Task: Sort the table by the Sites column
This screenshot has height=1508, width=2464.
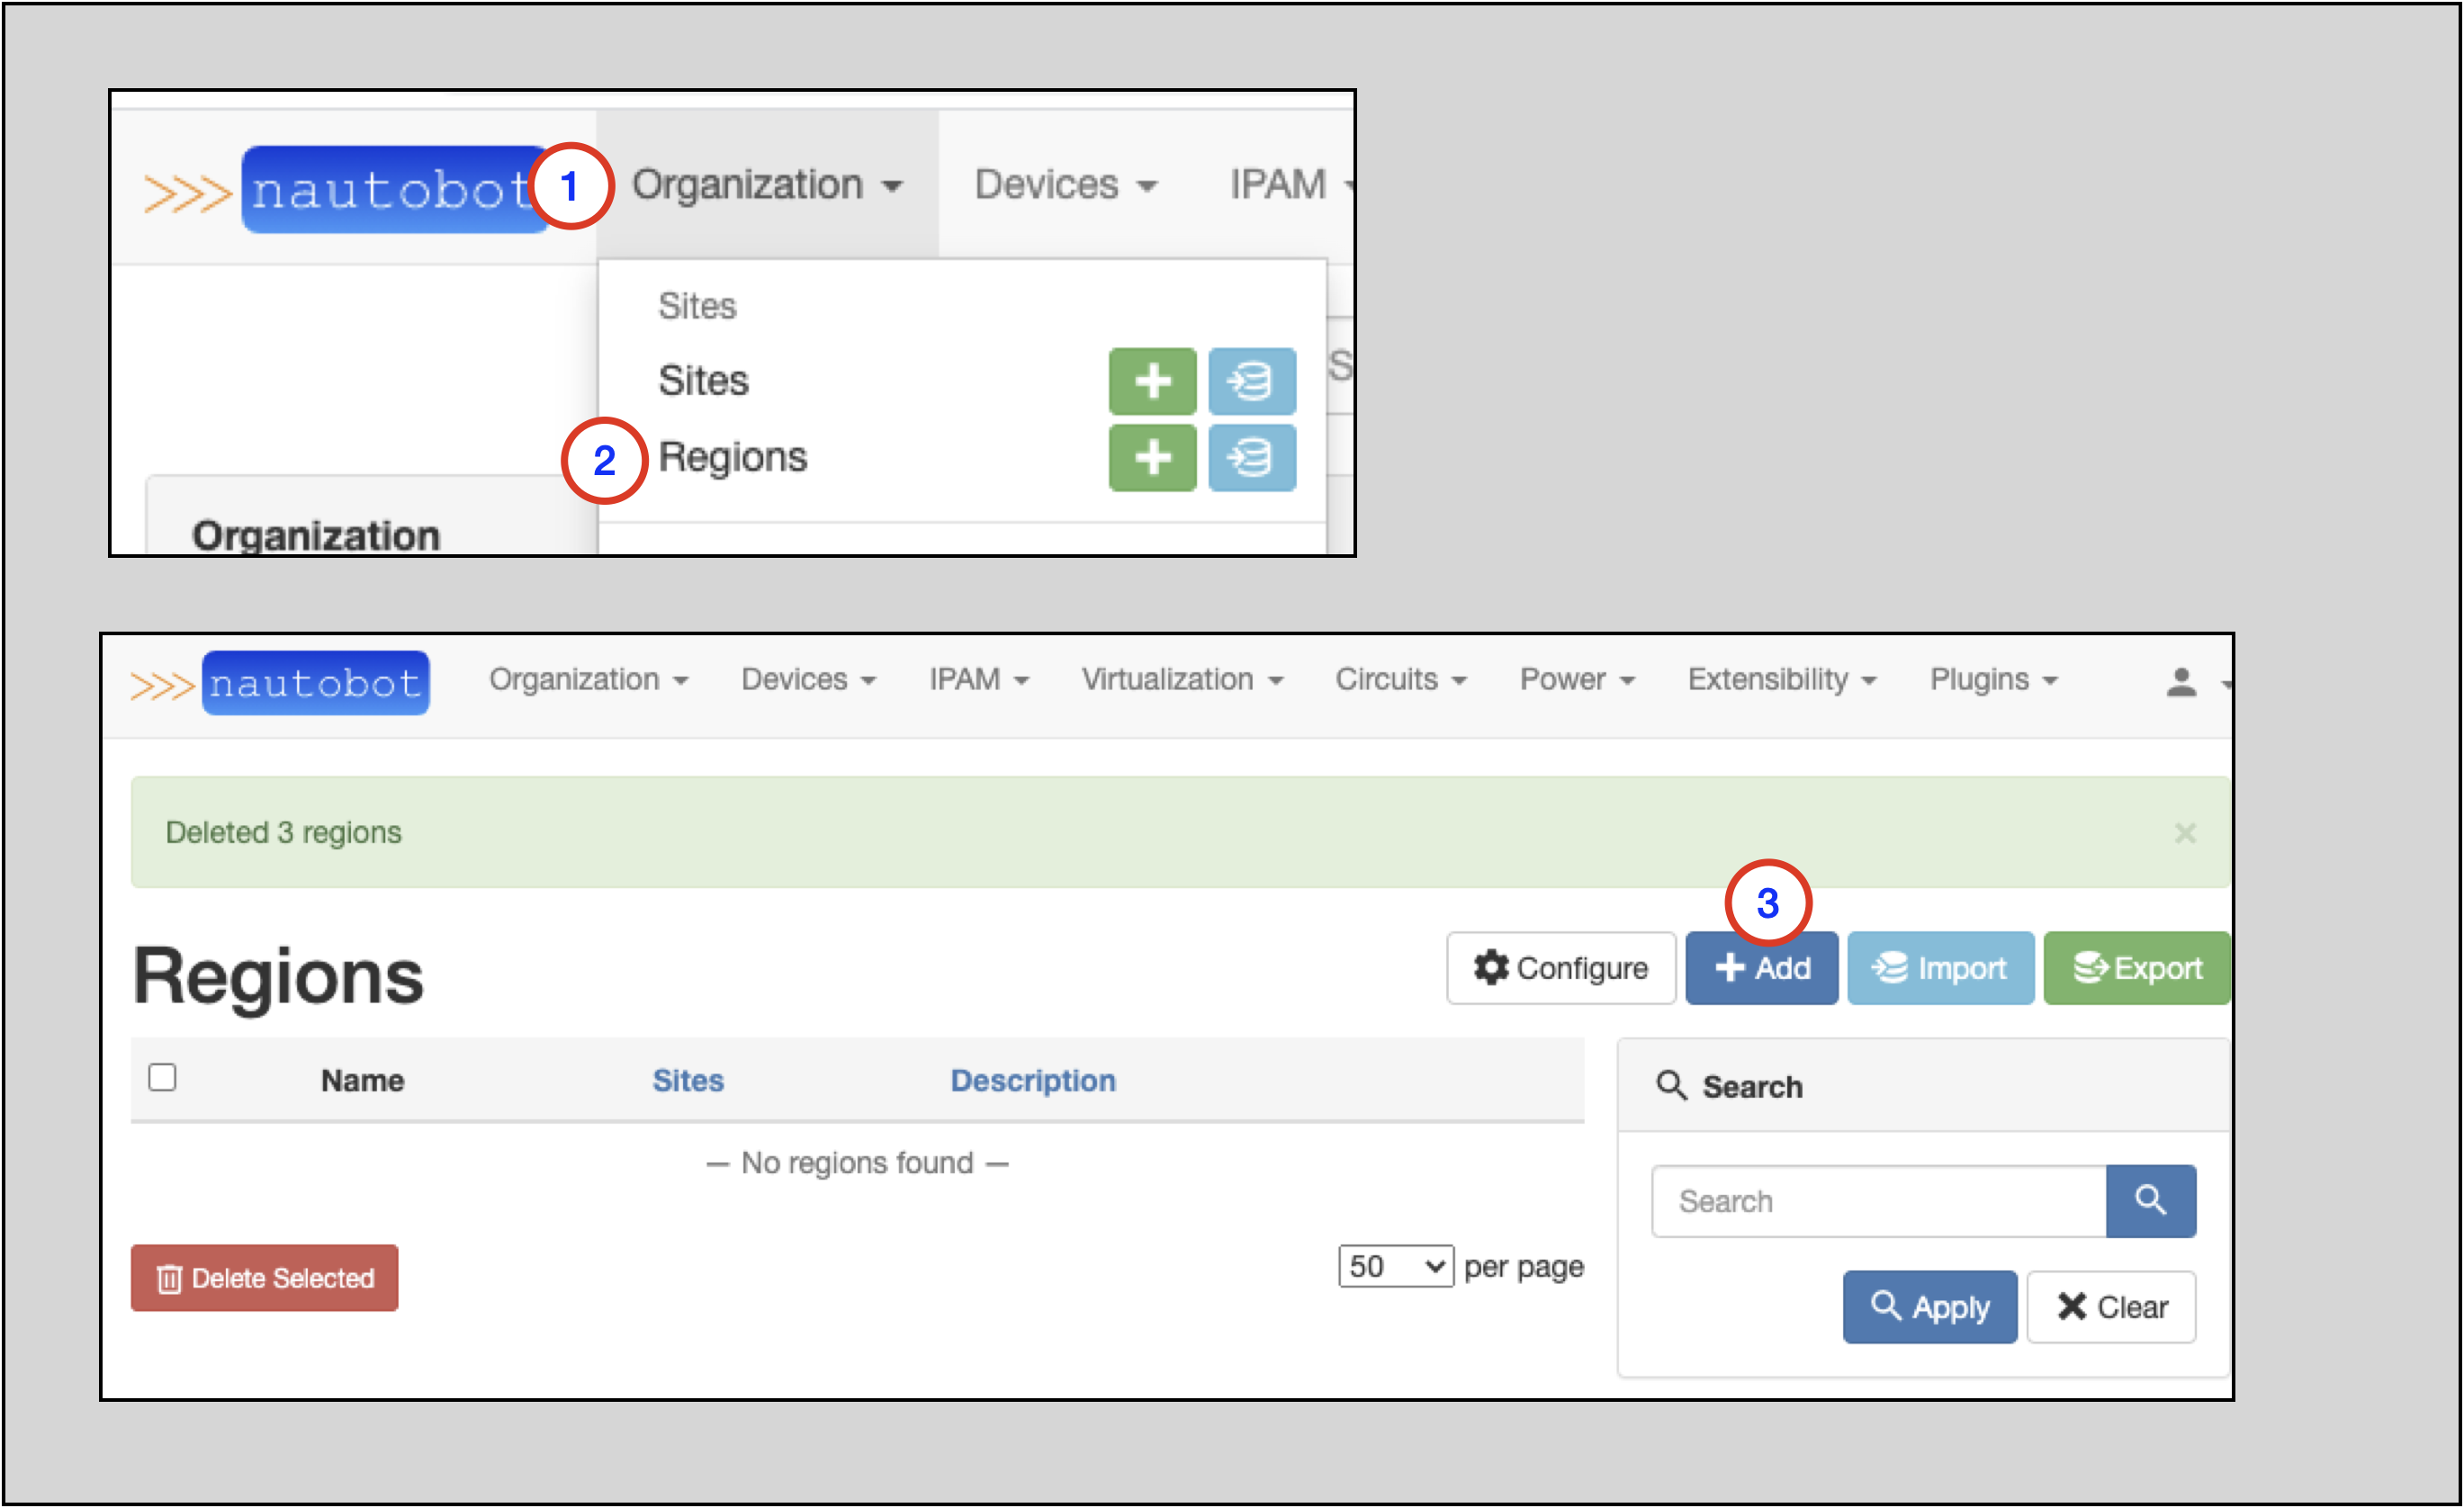Action: pyautogui.click(x=688, y=1080)
